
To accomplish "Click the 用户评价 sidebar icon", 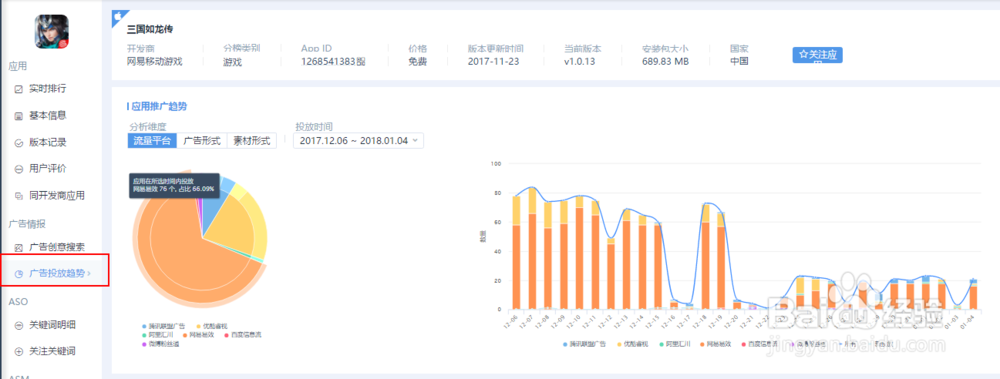I will [18, 169].
